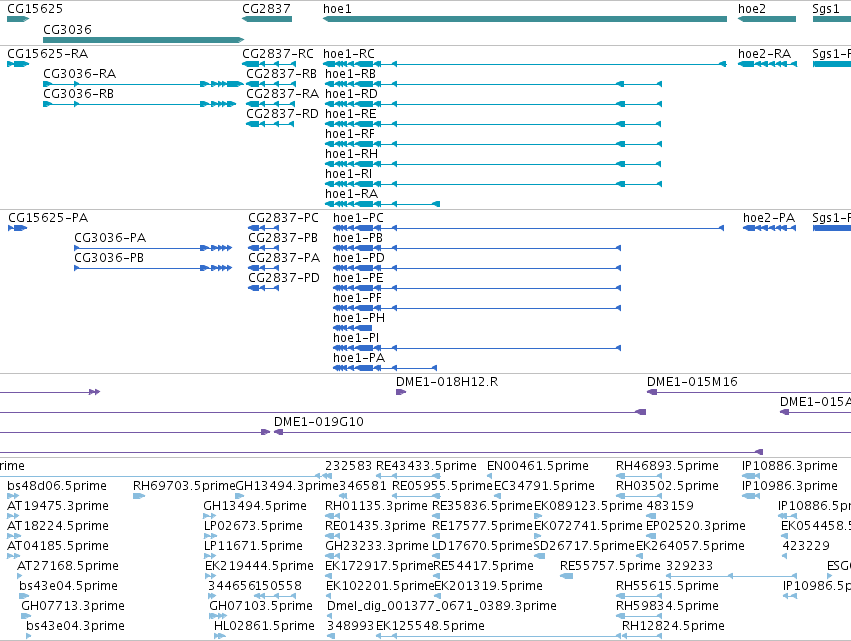Select the hoe1-RA transcript label
Screen dimensions: 851x641
[x=351, y=194]
